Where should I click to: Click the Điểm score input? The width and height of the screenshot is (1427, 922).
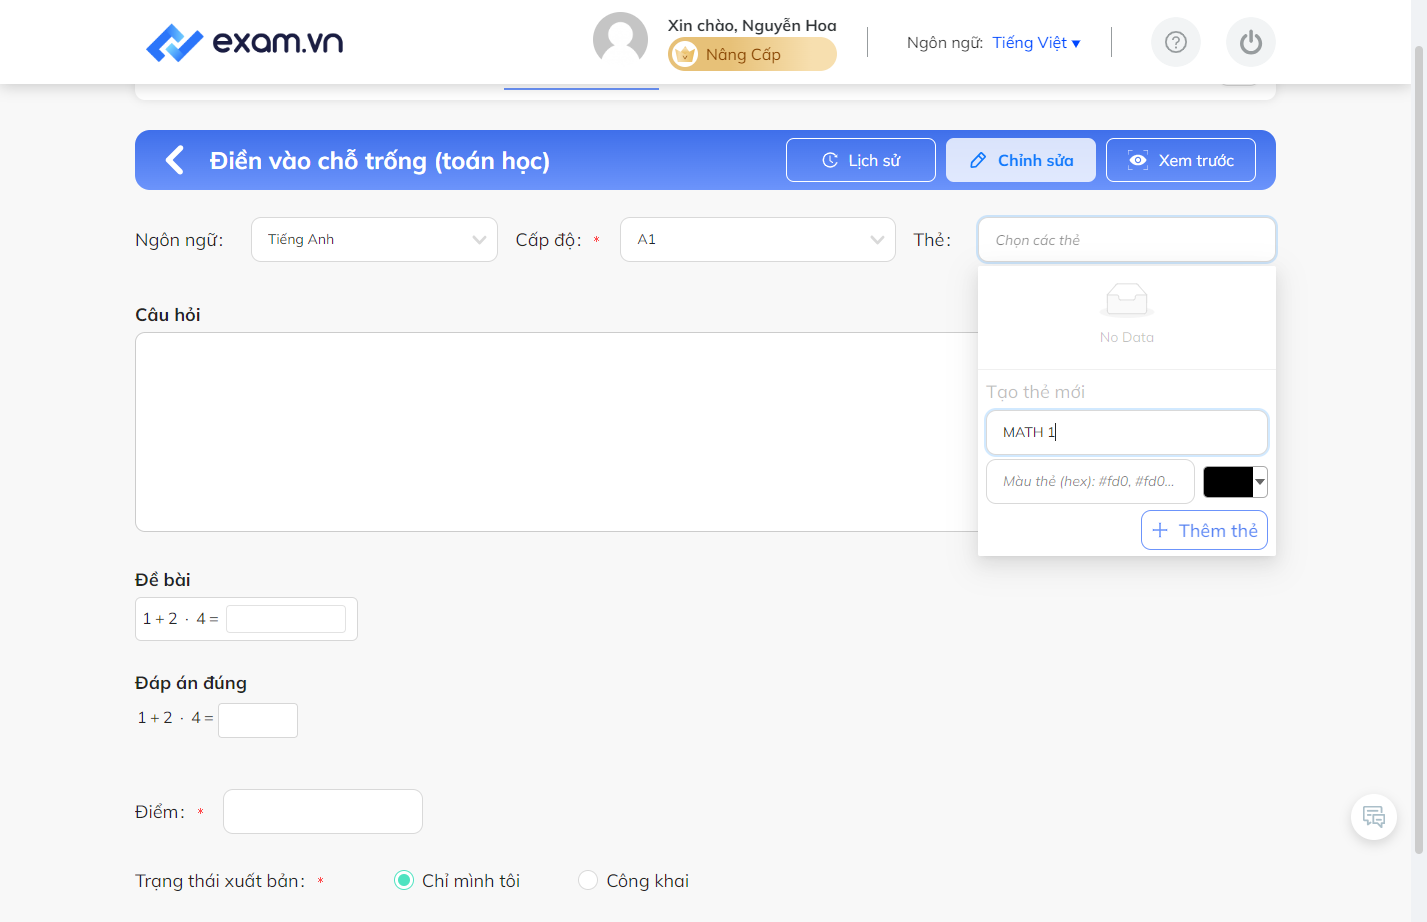pyautogui.click(x=323, y=811)
